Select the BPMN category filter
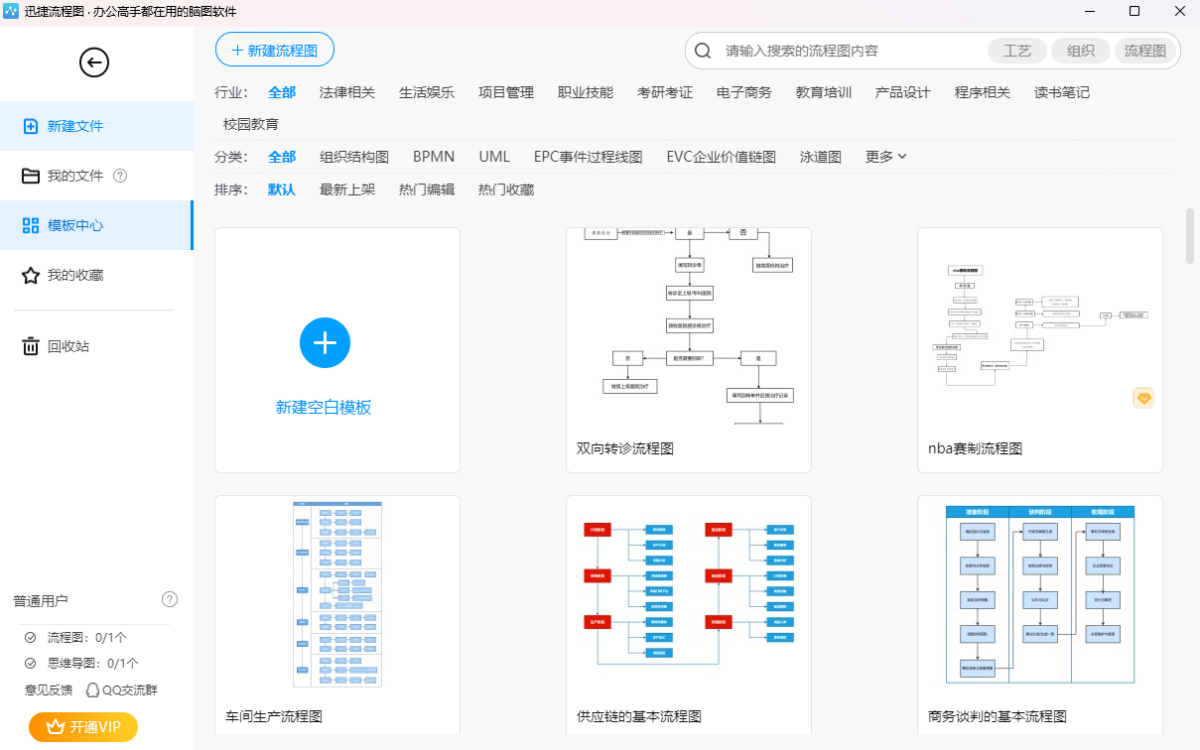This screenshot has width=1200, height=750. pos(434,156)
